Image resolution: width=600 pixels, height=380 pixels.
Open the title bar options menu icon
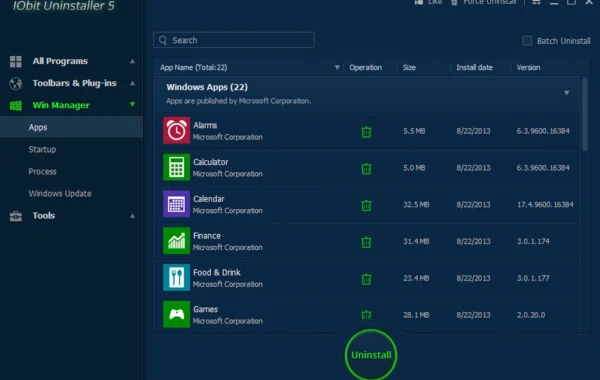[x=536, y=2]
